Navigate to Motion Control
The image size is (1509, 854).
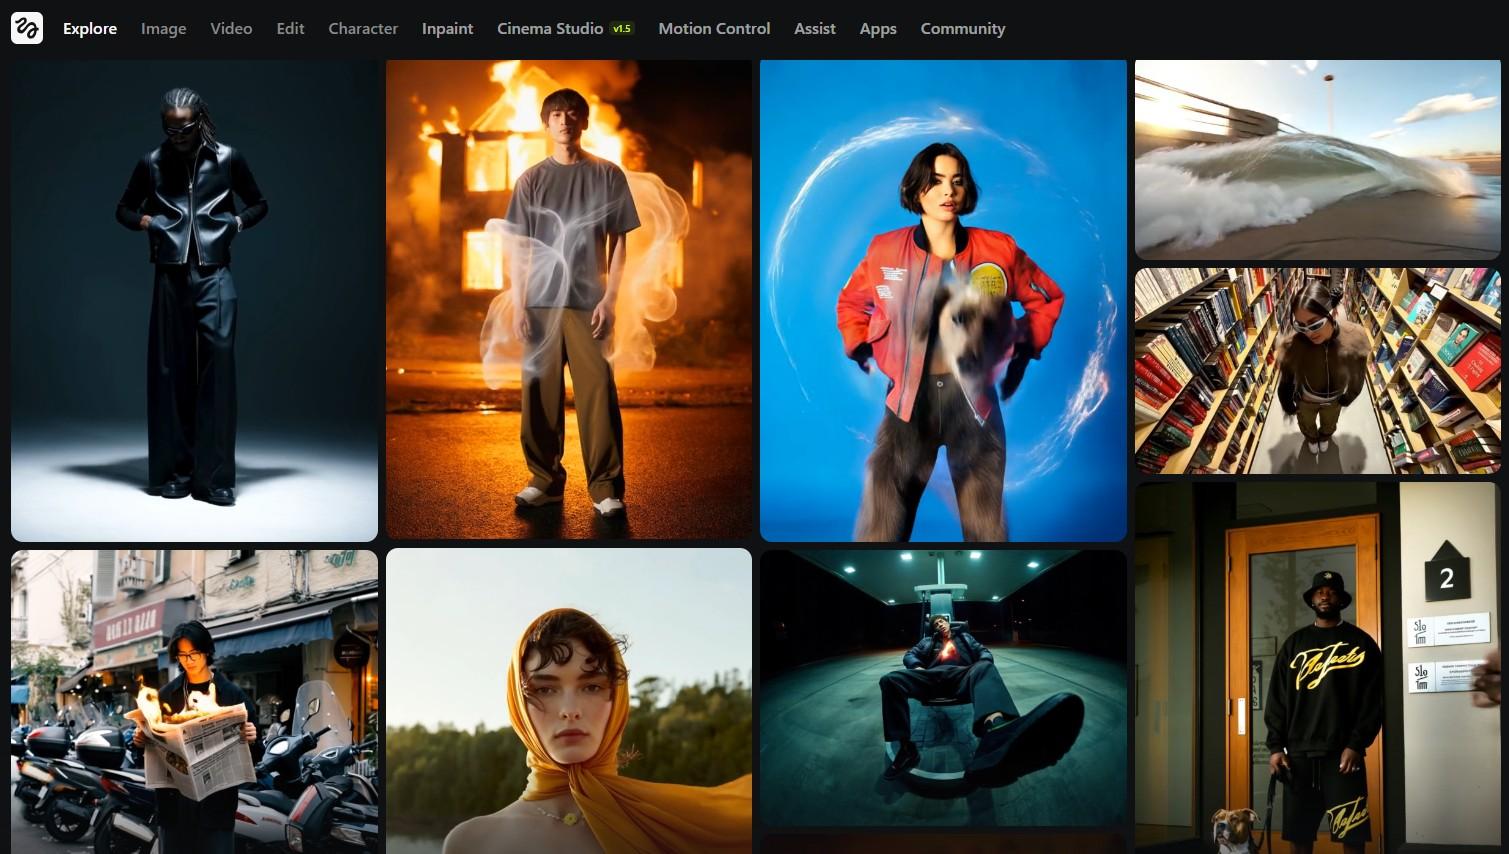(714, 29)
